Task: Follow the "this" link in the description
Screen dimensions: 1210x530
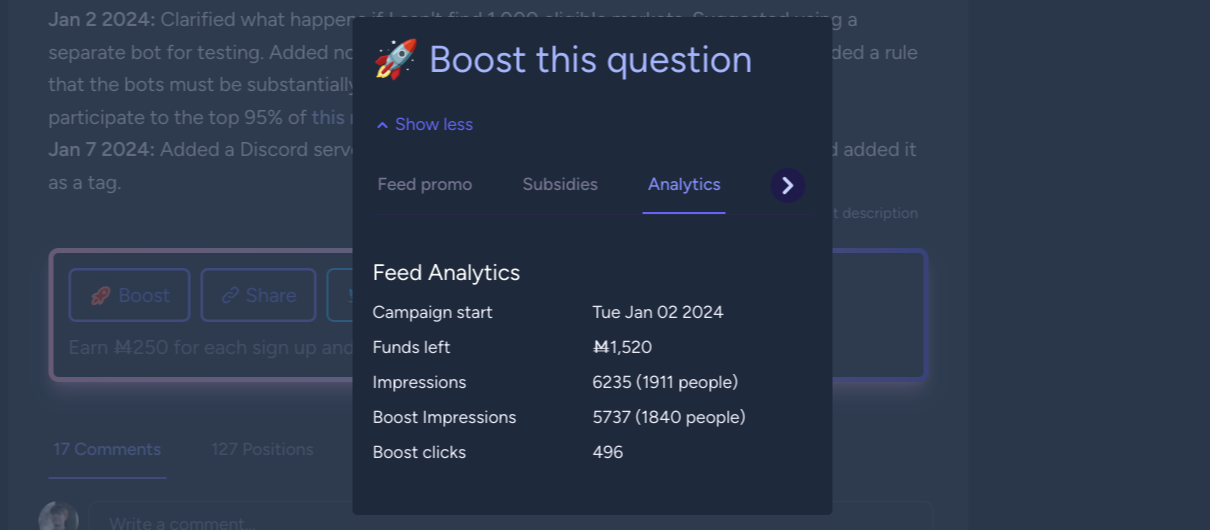Action: [x=327, y=117]
